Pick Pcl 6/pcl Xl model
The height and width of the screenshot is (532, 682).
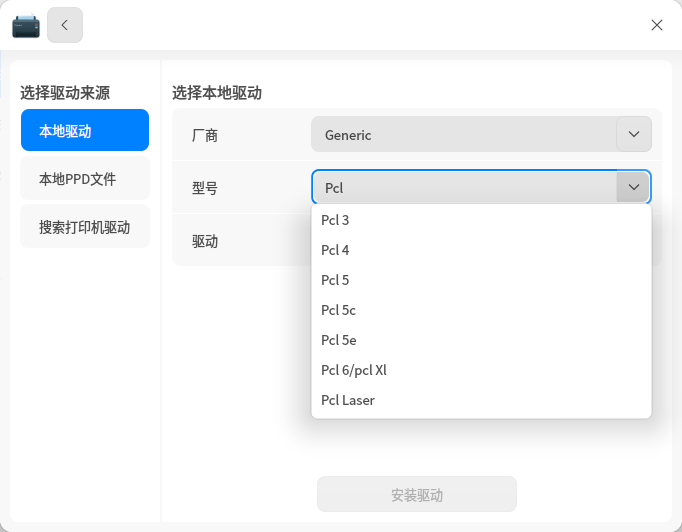coord(354,370)
